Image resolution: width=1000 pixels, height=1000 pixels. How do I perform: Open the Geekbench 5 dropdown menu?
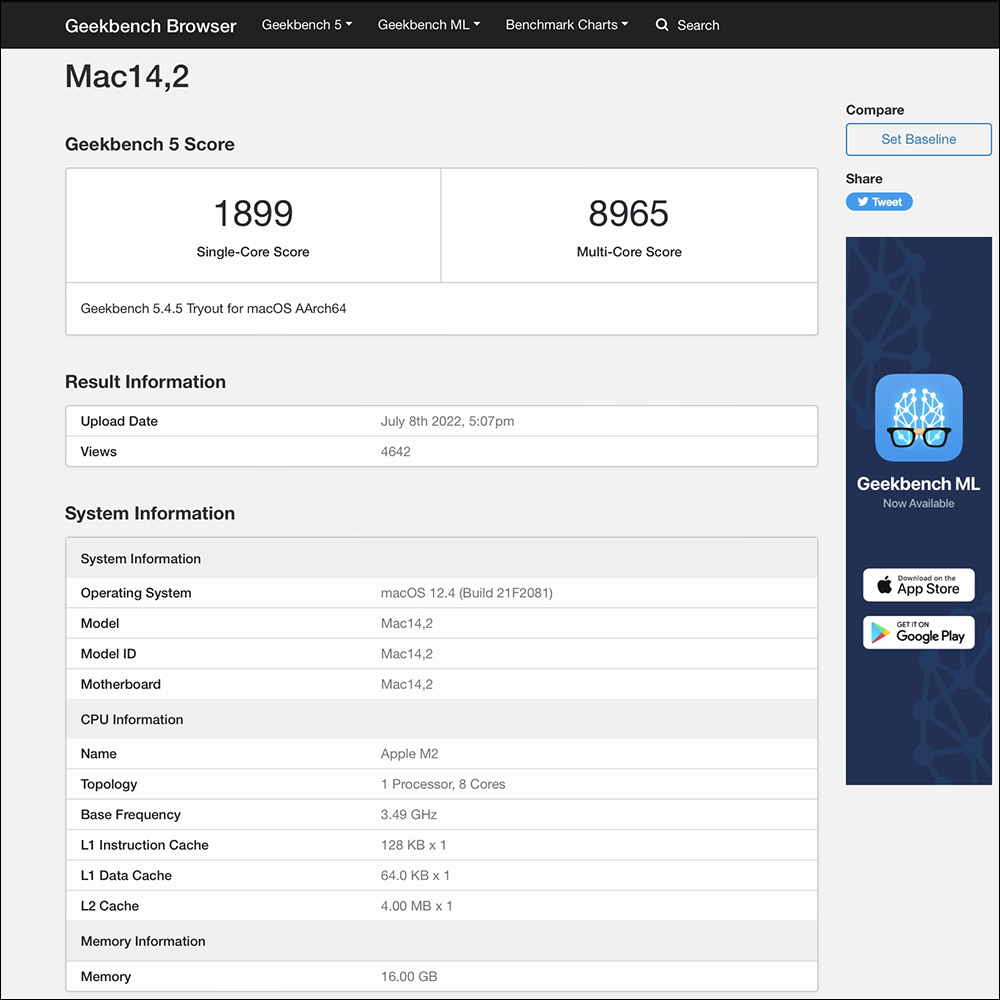coord(307,25)
